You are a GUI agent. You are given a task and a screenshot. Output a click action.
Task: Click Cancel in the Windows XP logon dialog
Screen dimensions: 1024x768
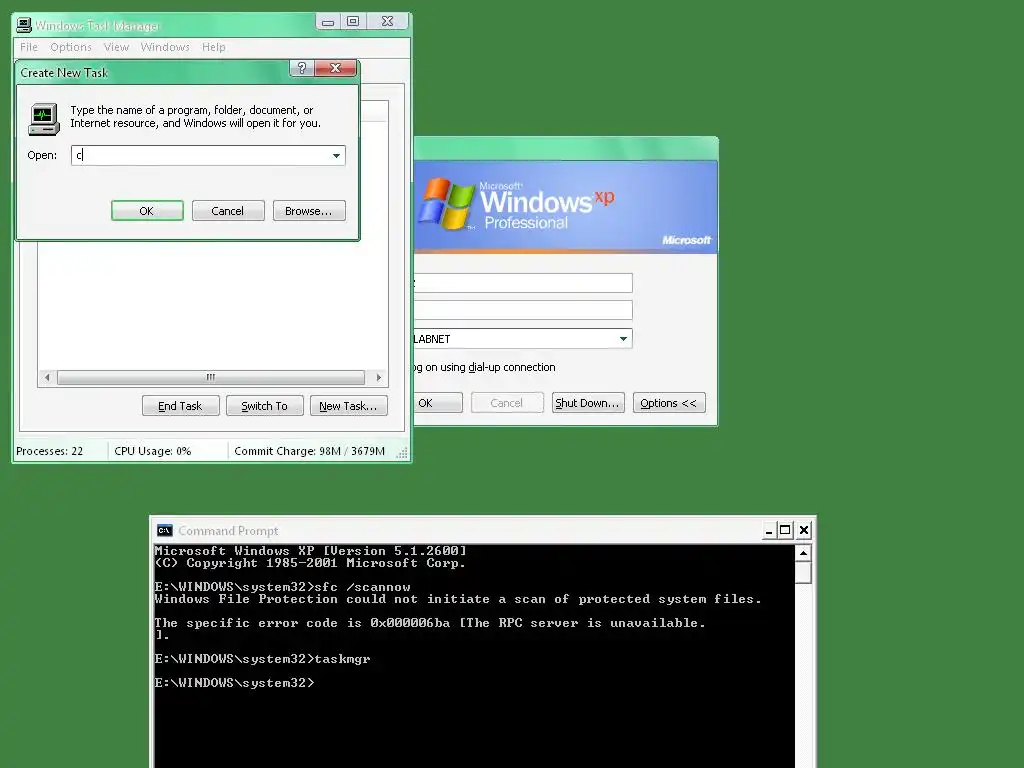(507, 403)
